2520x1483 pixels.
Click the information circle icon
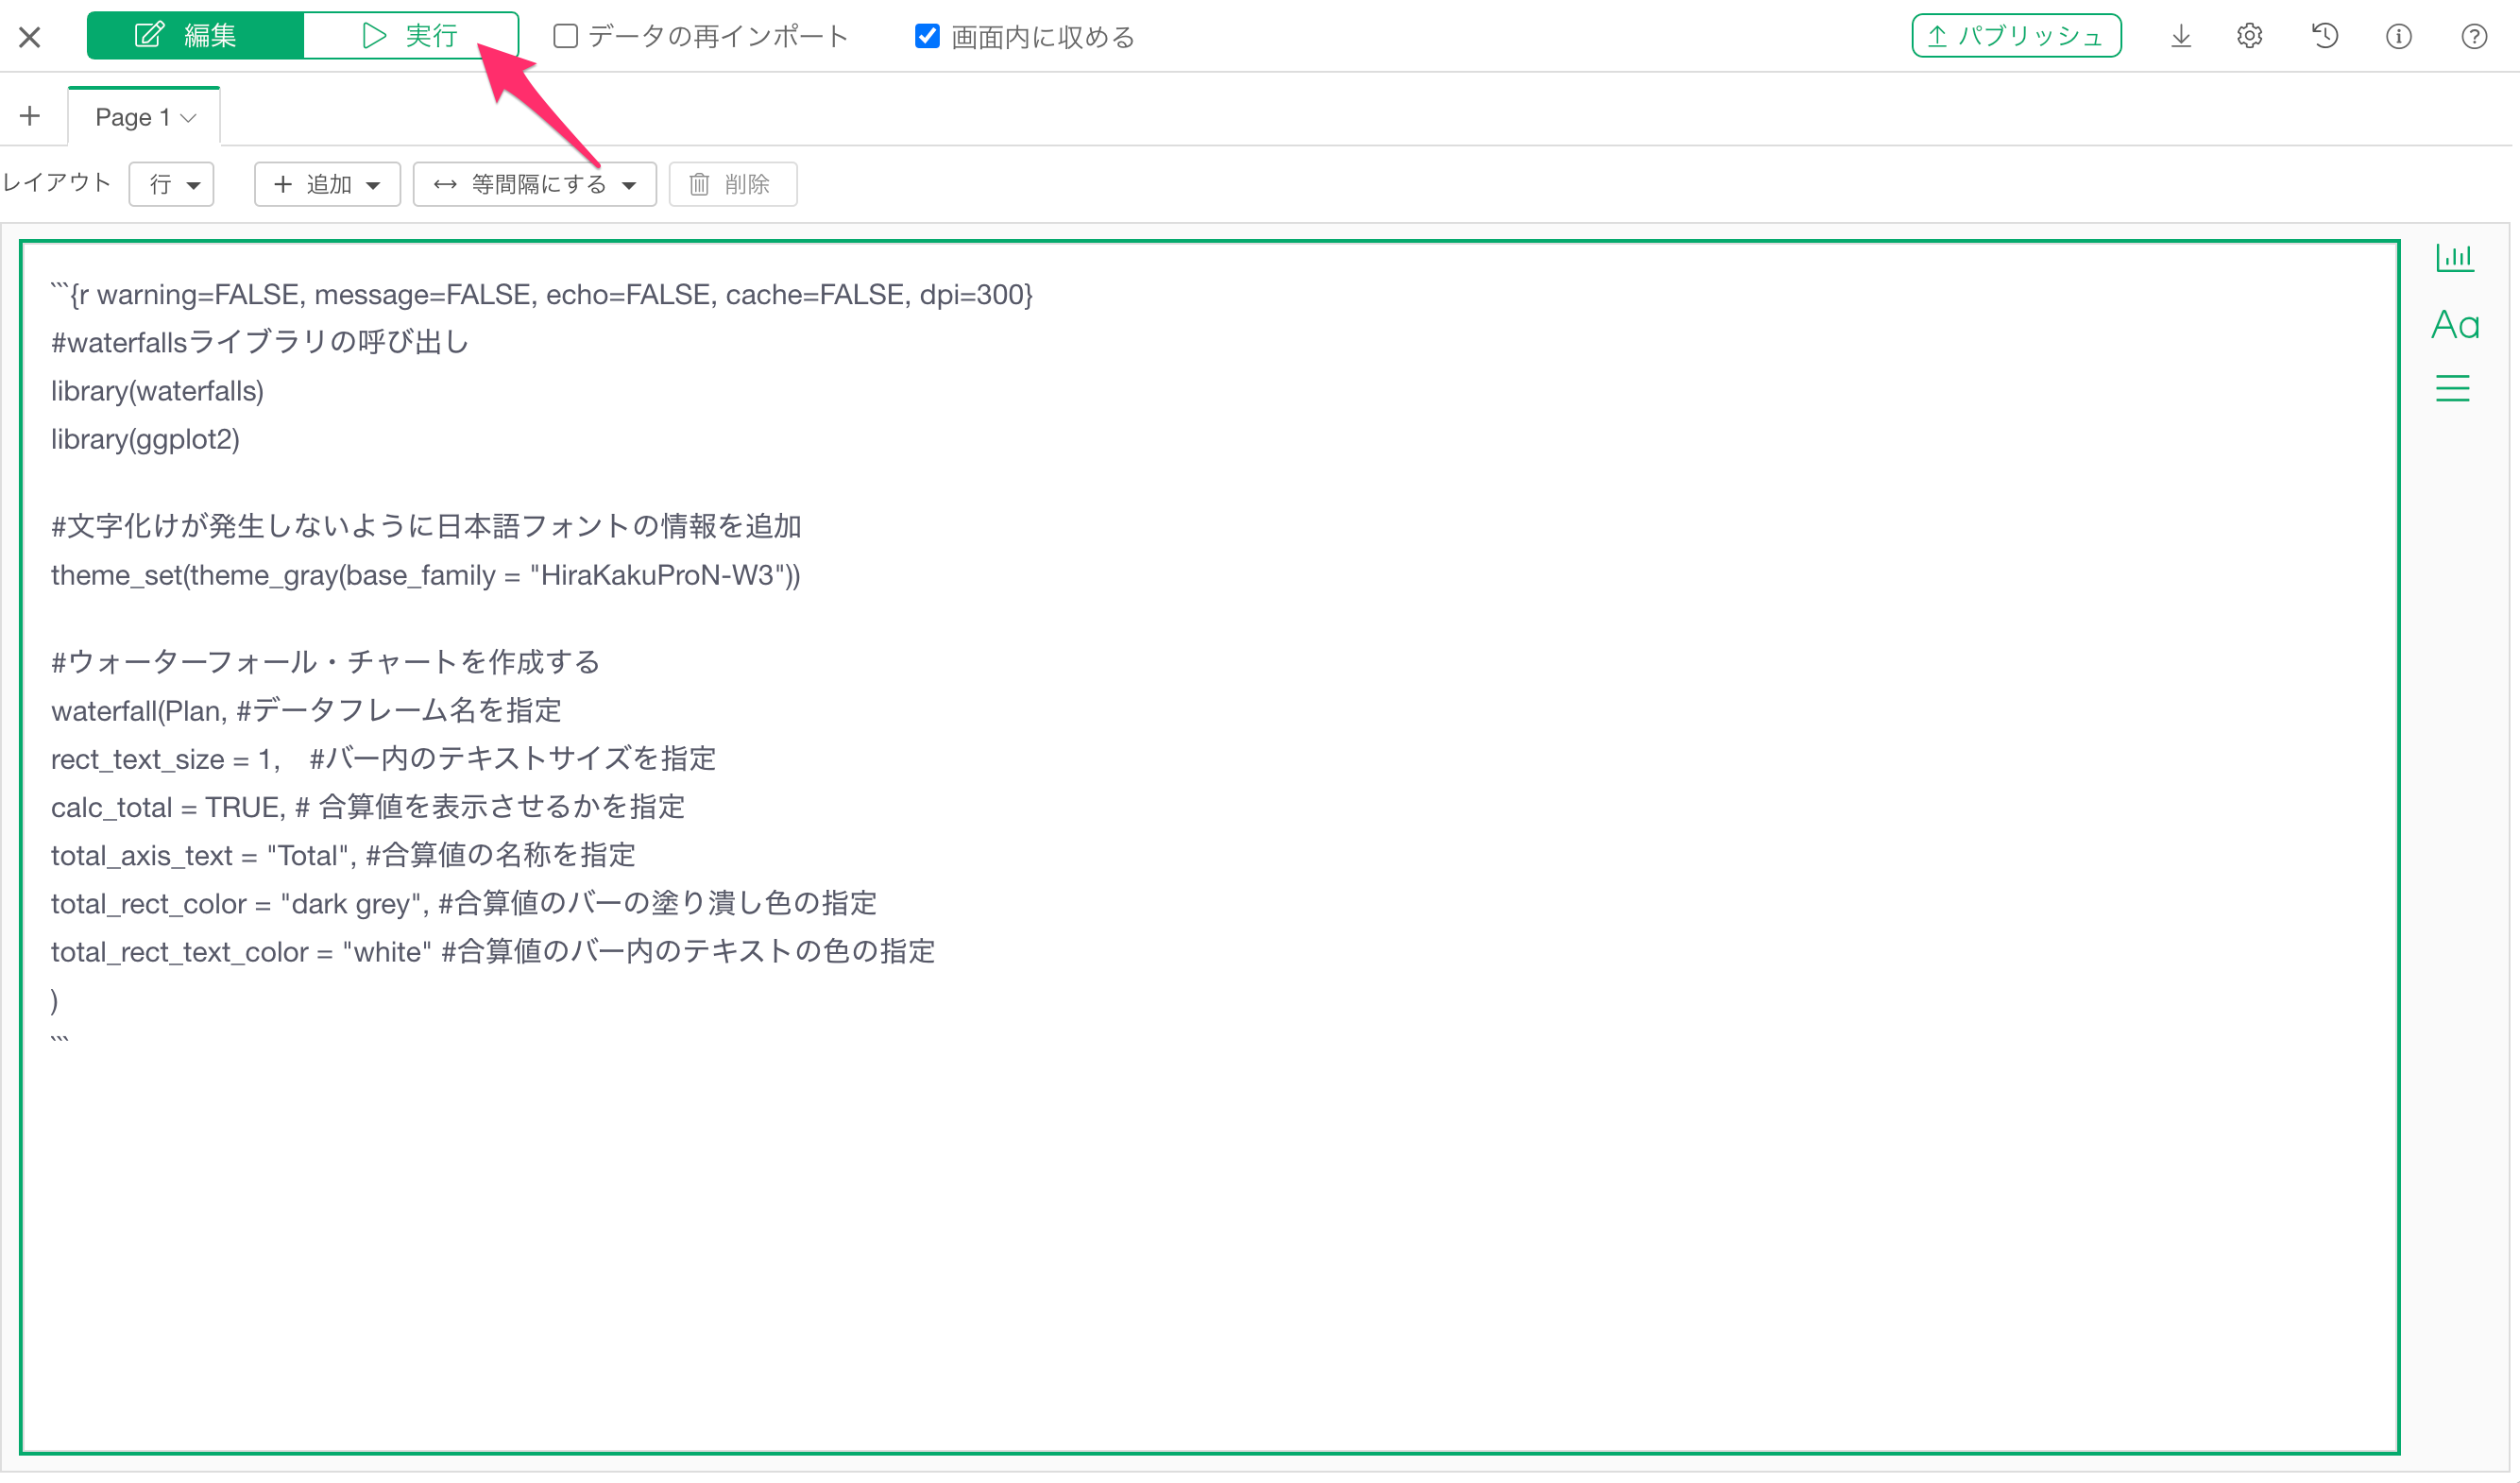pos(2399,37)
